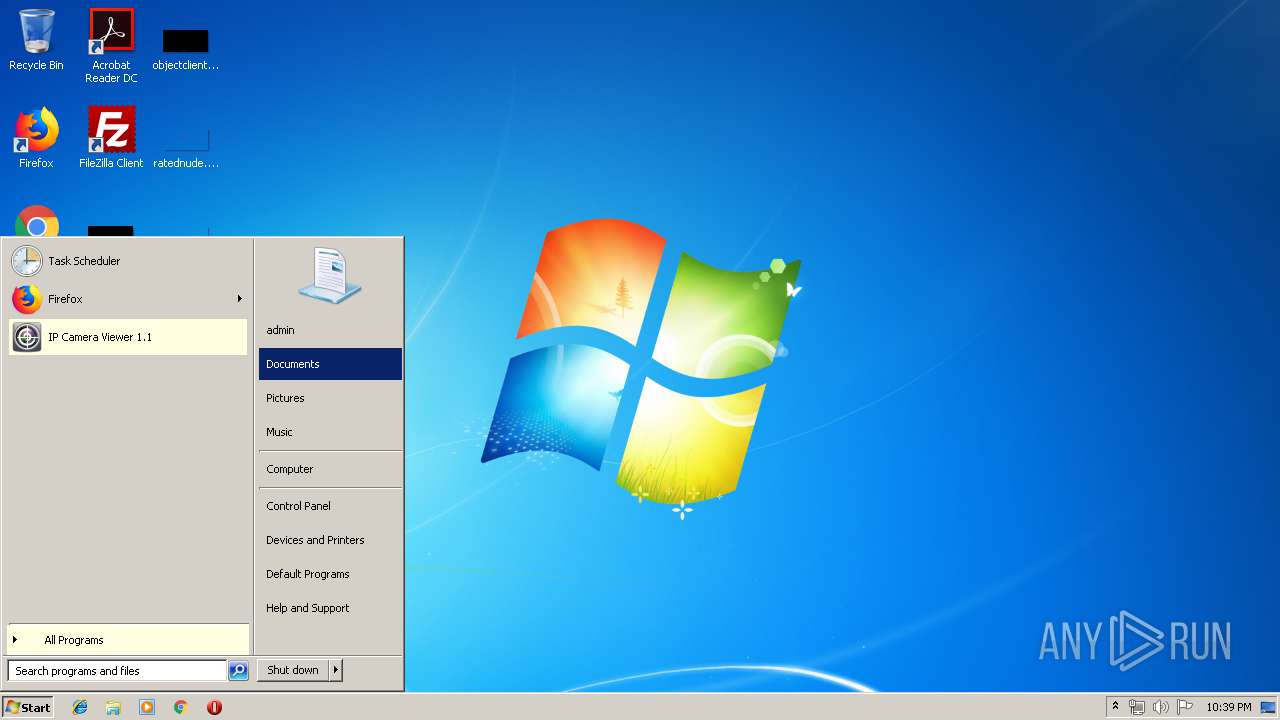Open Documents from Start menu
This screenshot has height=720, width=1280.
(x=330, y=364)
